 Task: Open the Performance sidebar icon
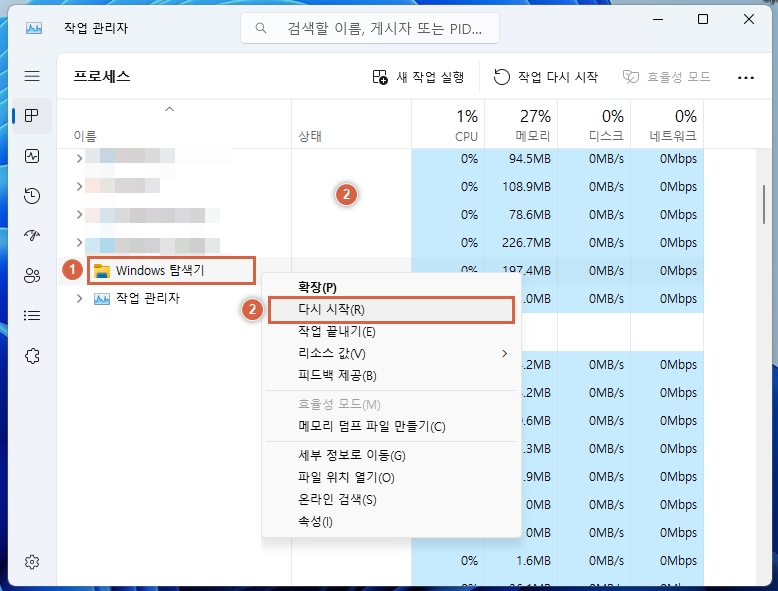click(x=32, y=156)
